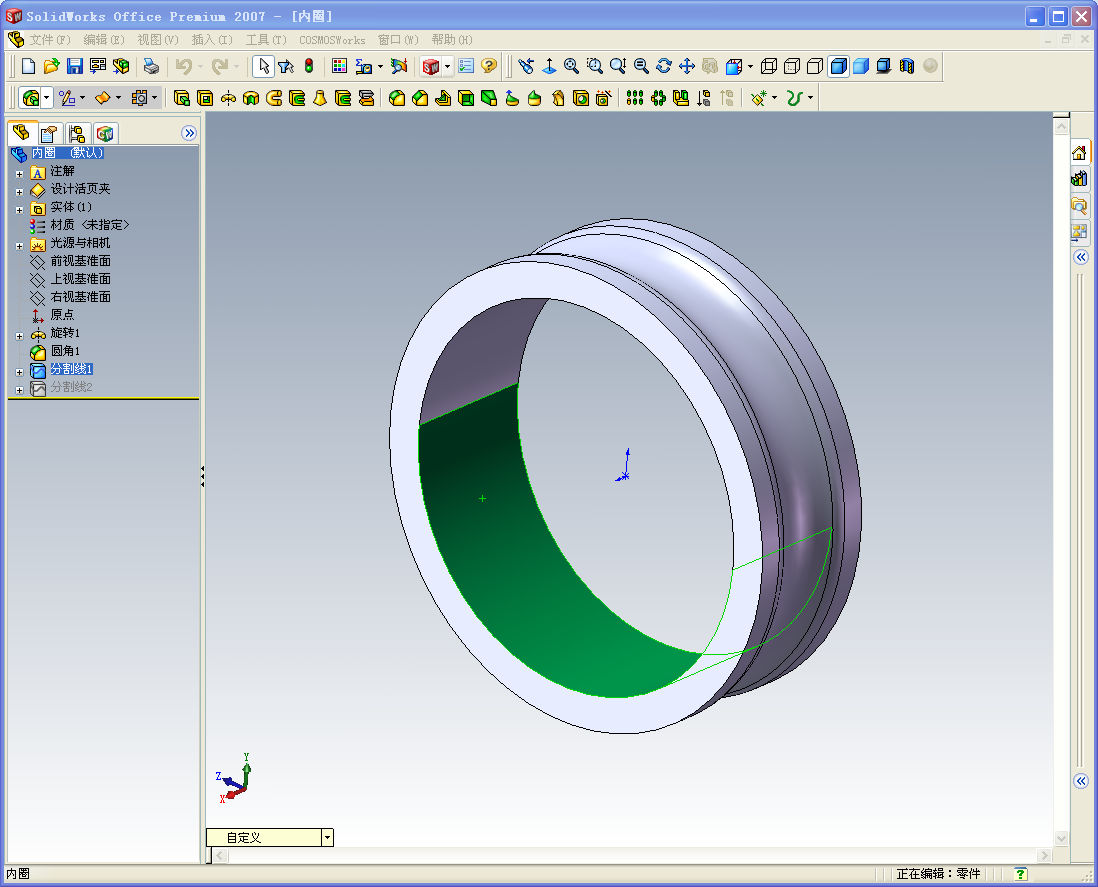The height and width of the screenshot is (887, 1098).
Task: Click the horizontal scrollbar left arrow
Action: coord(219,855)
